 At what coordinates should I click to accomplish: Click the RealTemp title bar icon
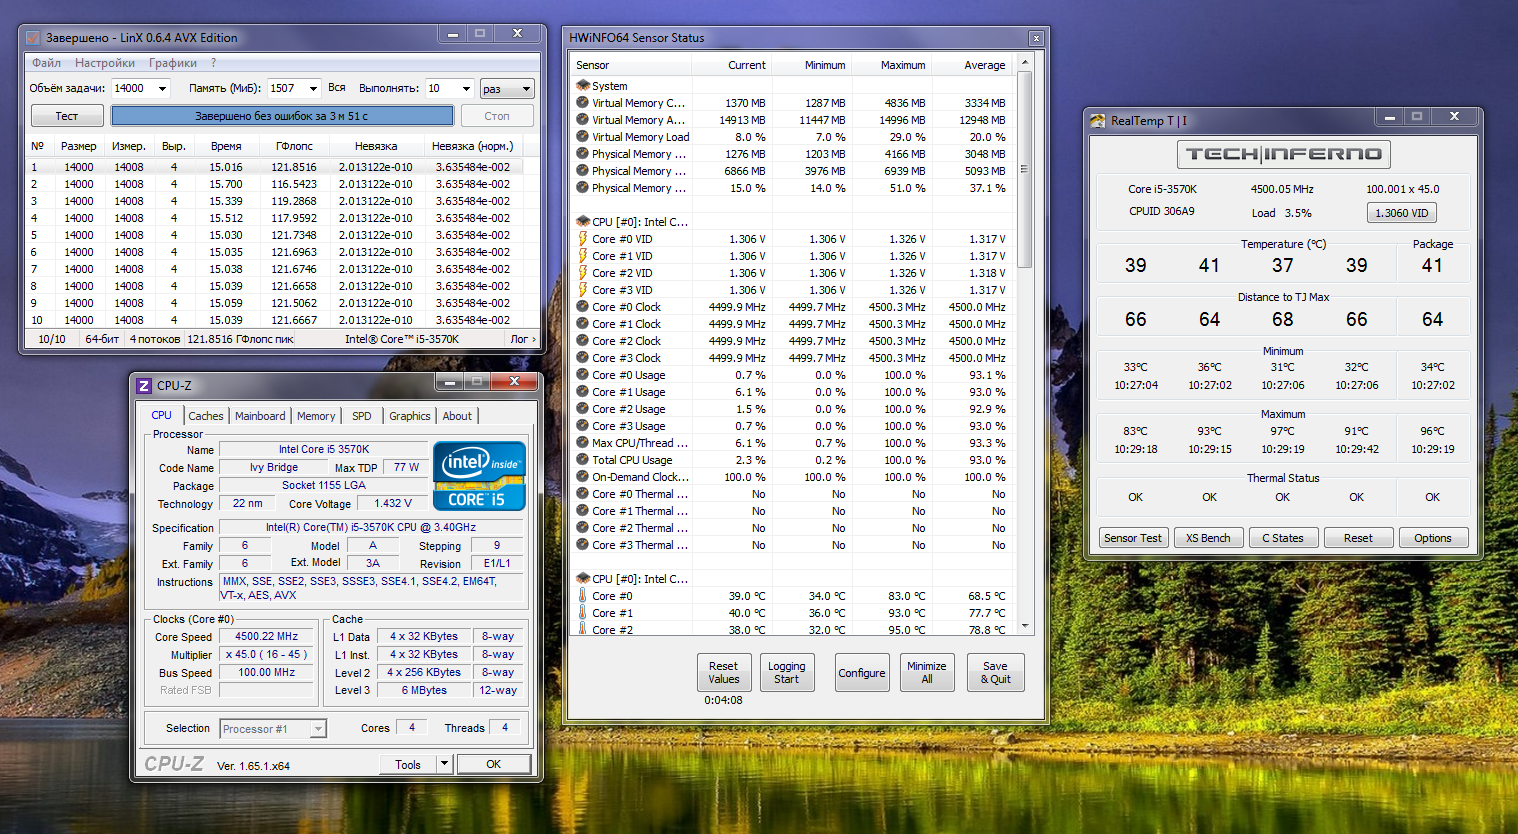point(1098,121)
